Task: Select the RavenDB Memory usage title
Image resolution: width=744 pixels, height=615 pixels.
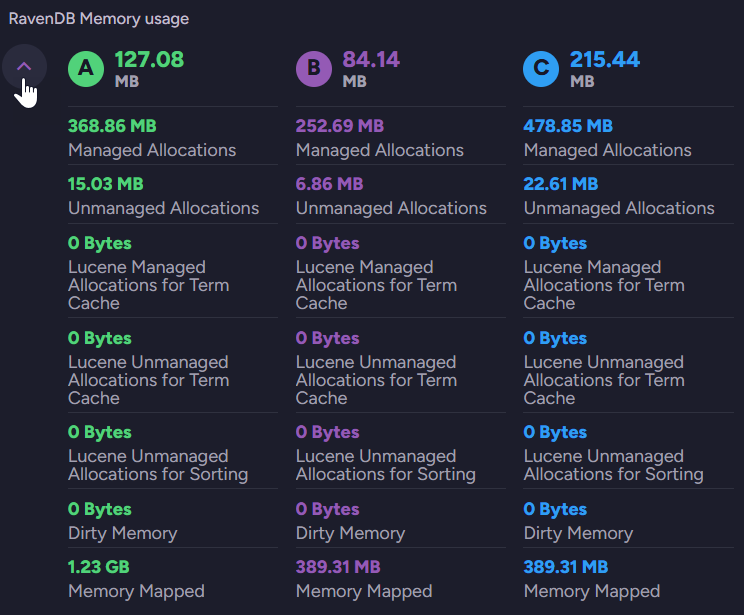Action: [x=99, y=19]
